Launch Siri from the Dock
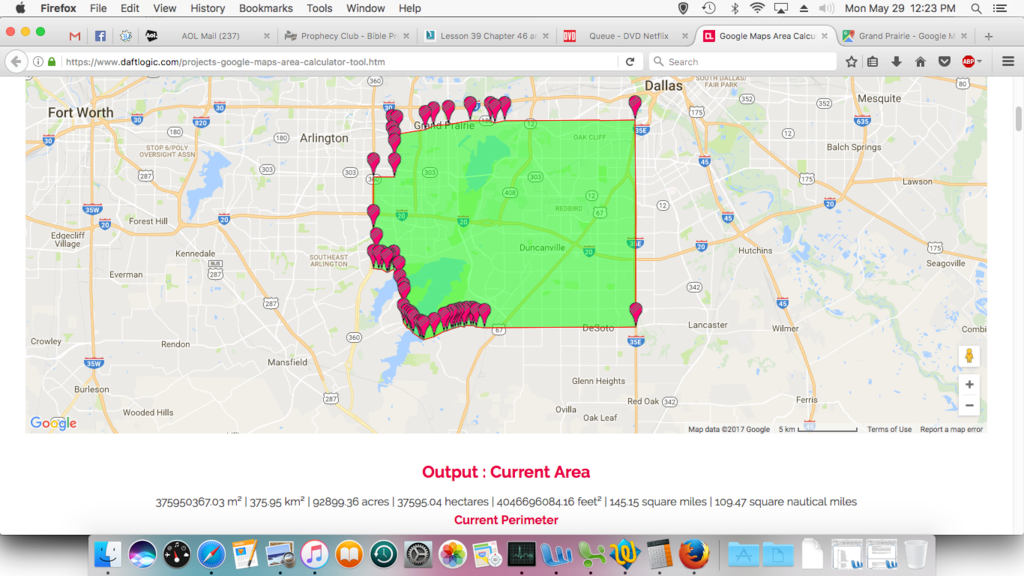Image resolution: width=1024 pixels, height=576 pixels. pos(142,554)
